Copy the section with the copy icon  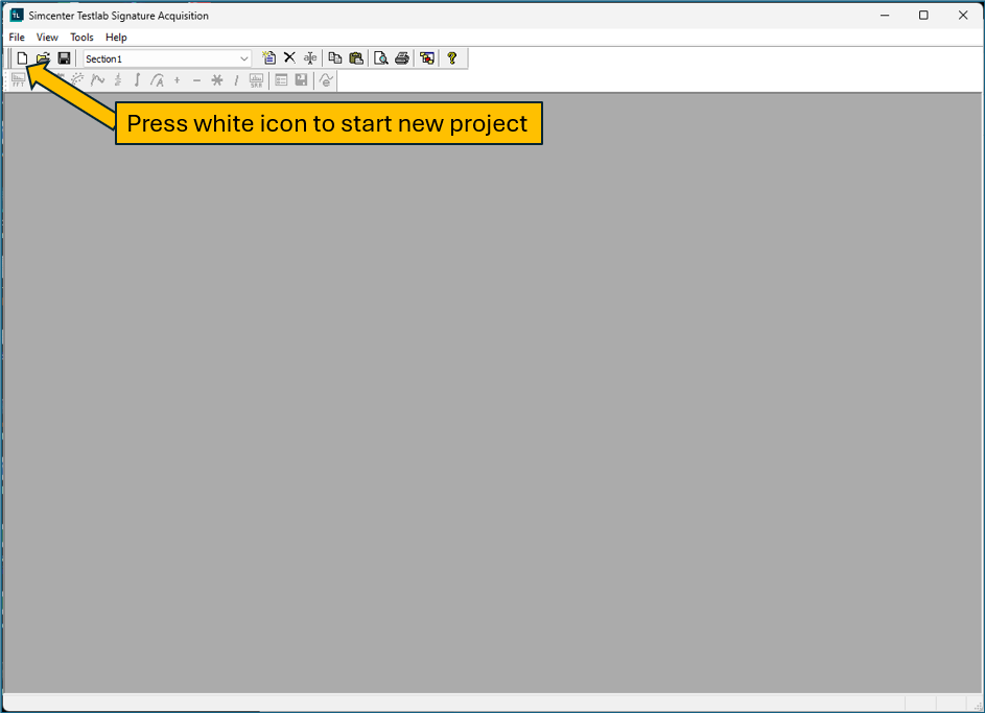pyautogui.click(x=335, y=57)
